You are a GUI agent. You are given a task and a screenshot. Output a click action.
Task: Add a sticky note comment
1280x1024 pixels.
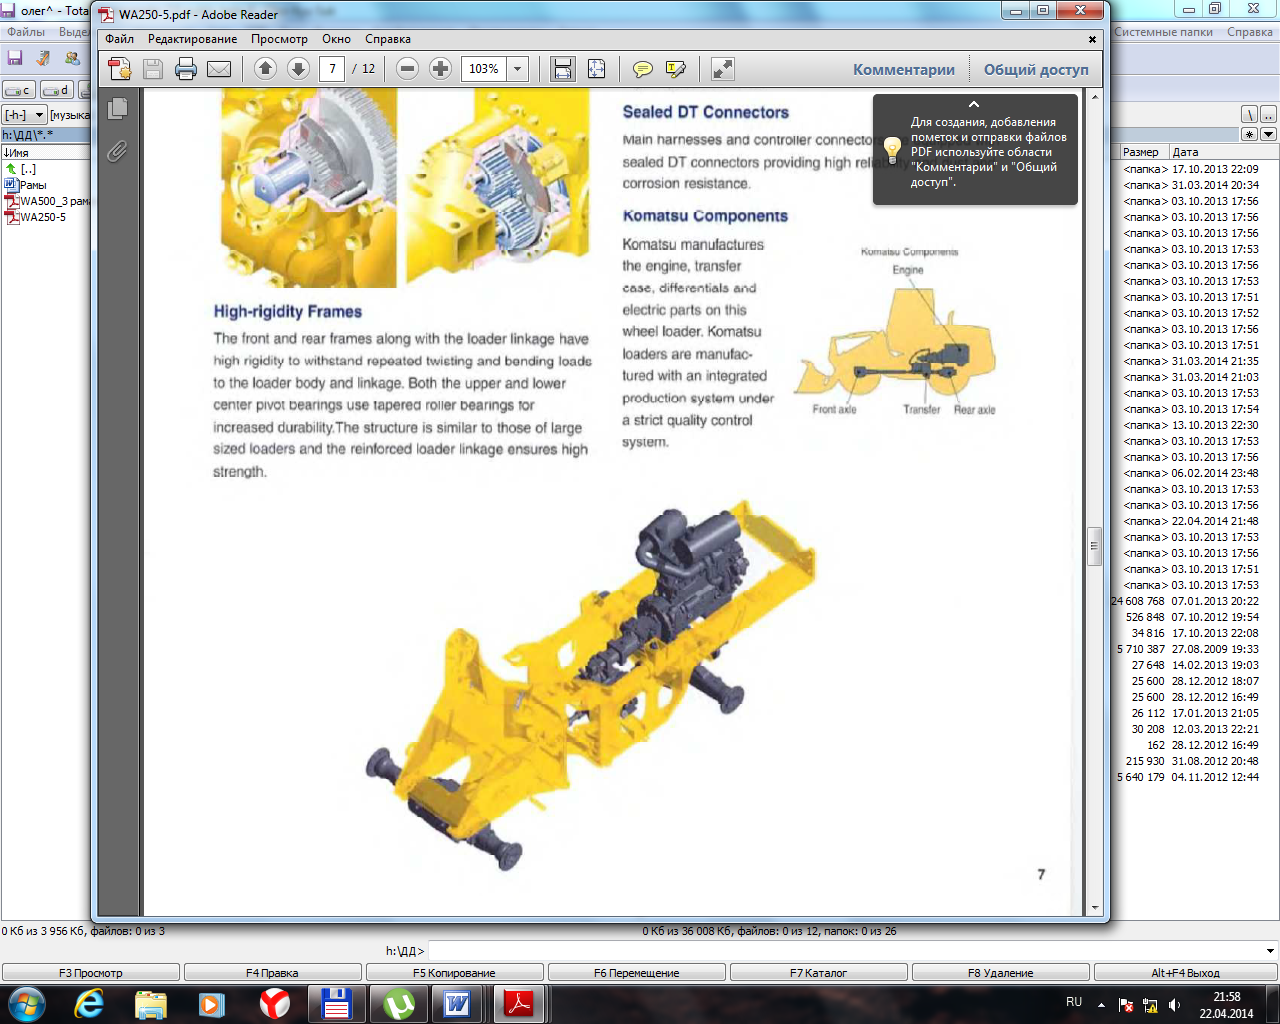point(643,69)
